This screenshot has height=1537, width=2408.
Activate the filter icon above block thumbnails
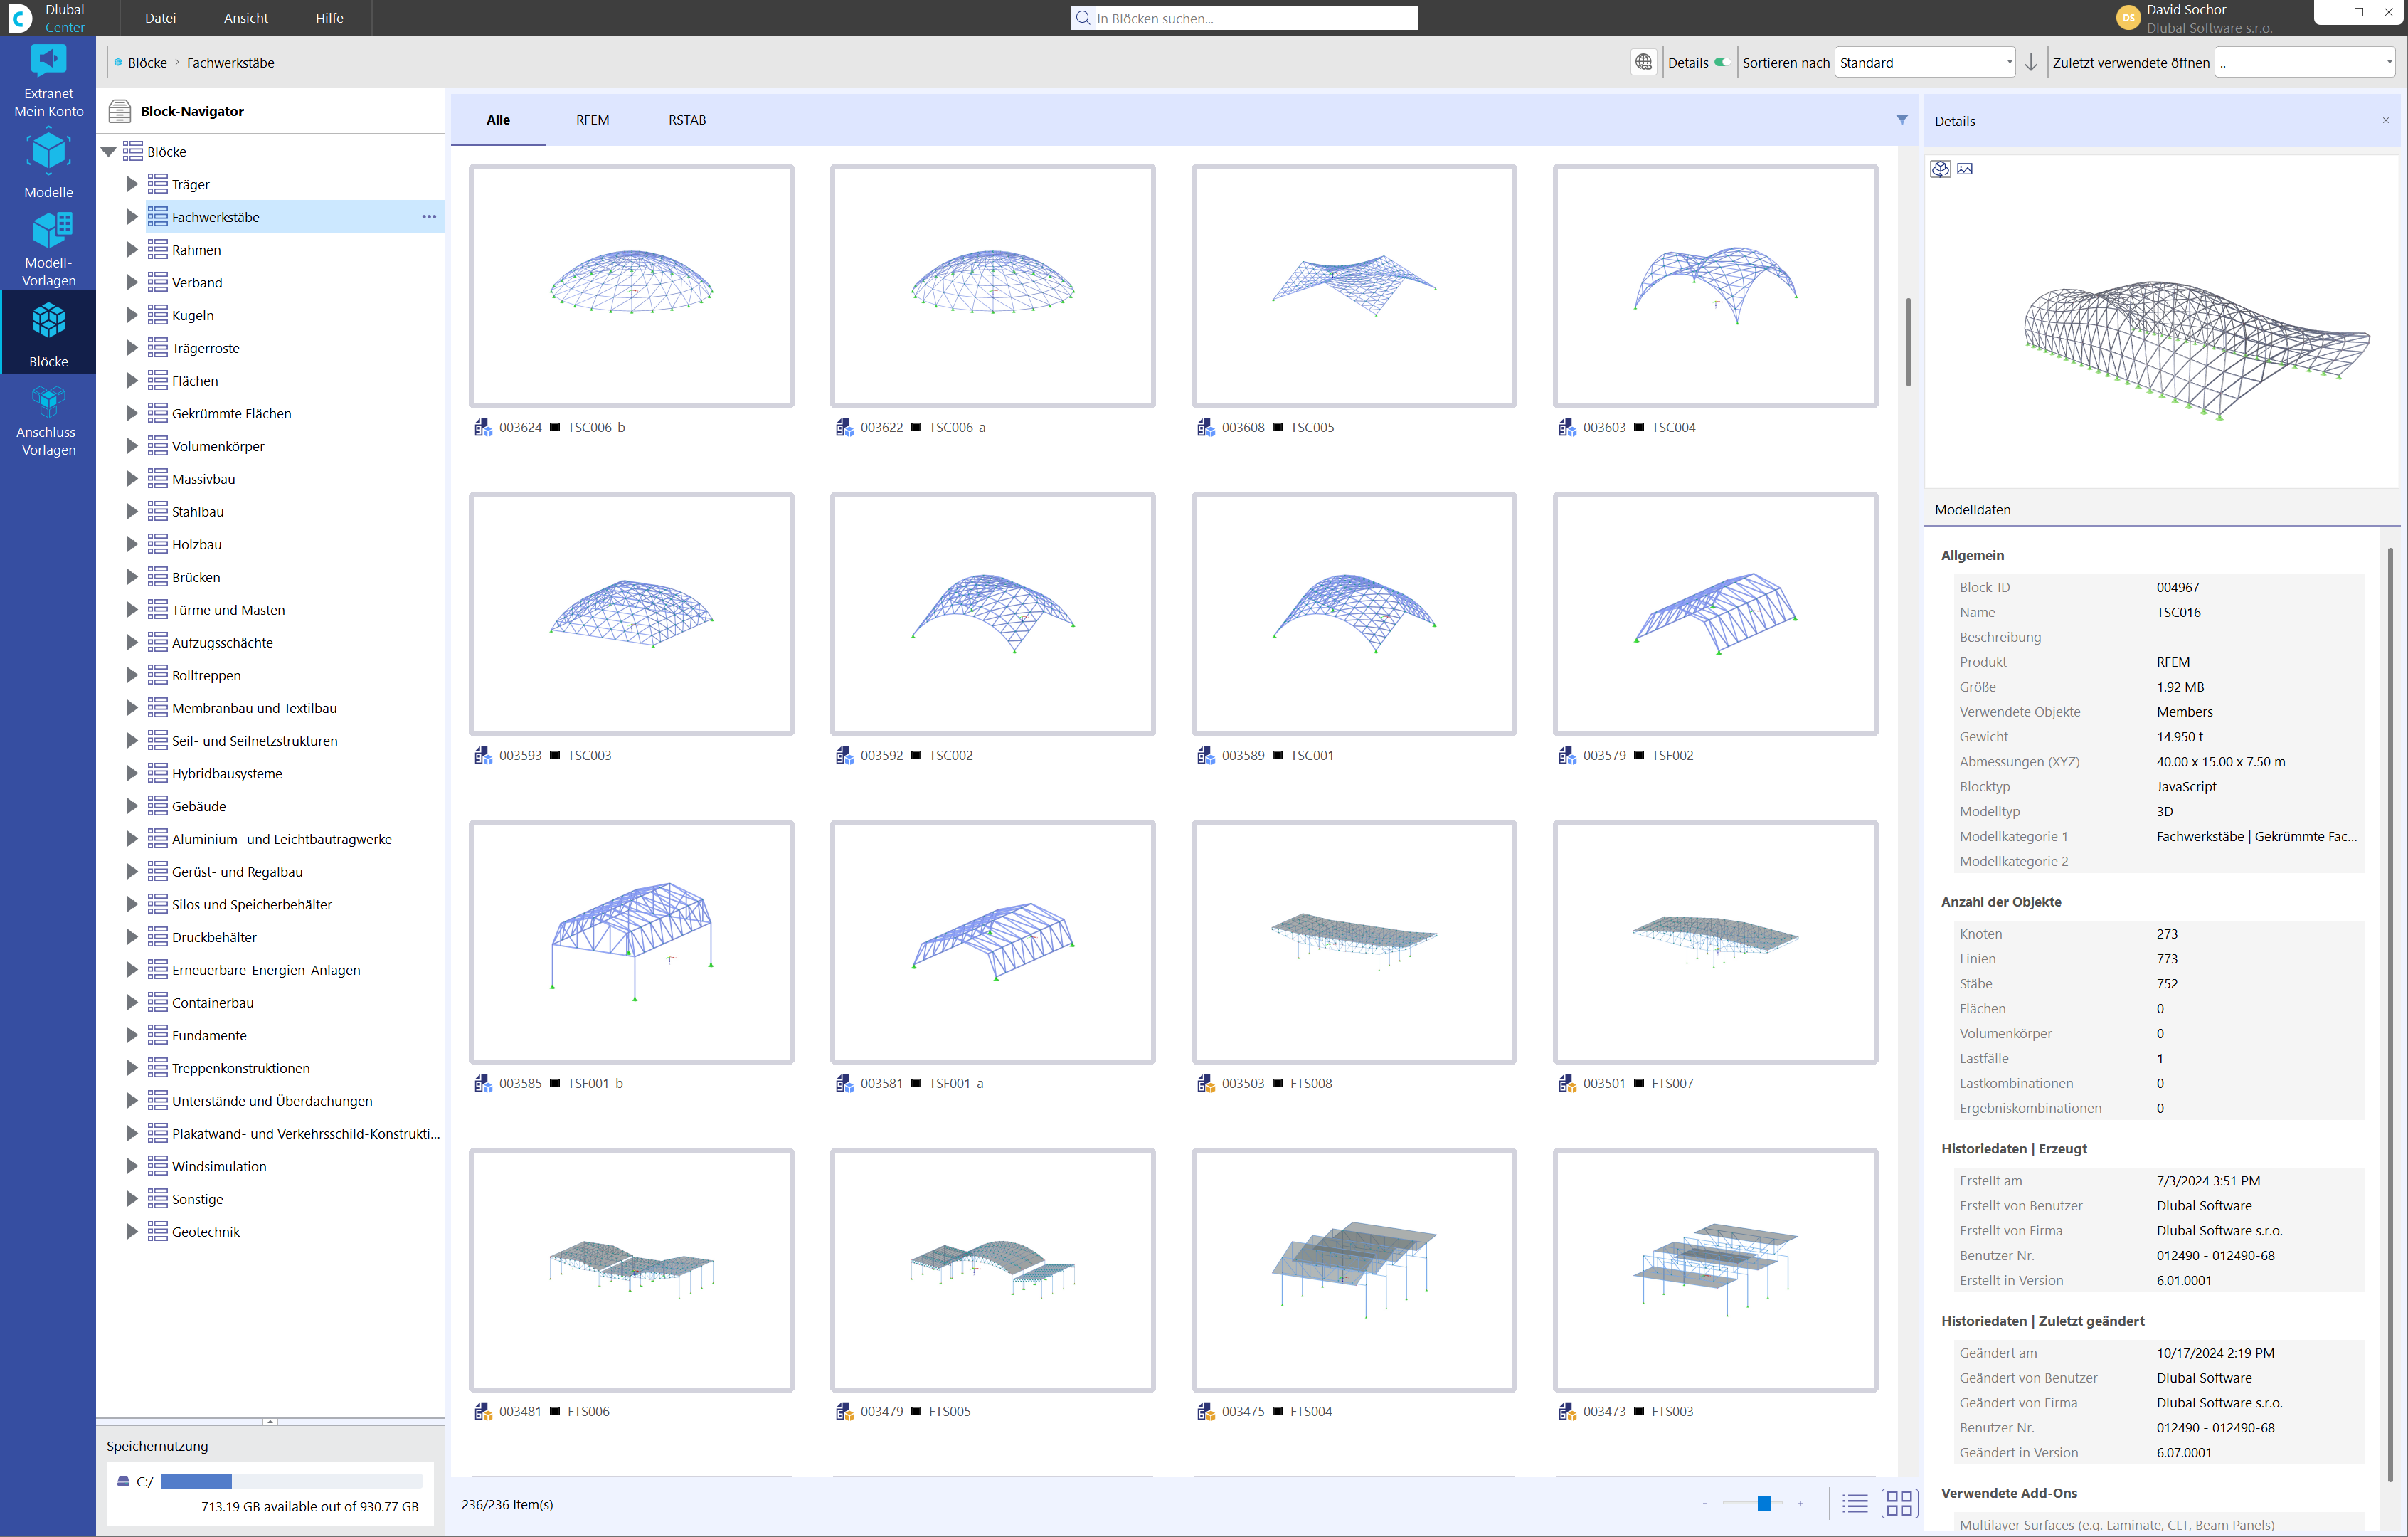tap(1901, 120)
